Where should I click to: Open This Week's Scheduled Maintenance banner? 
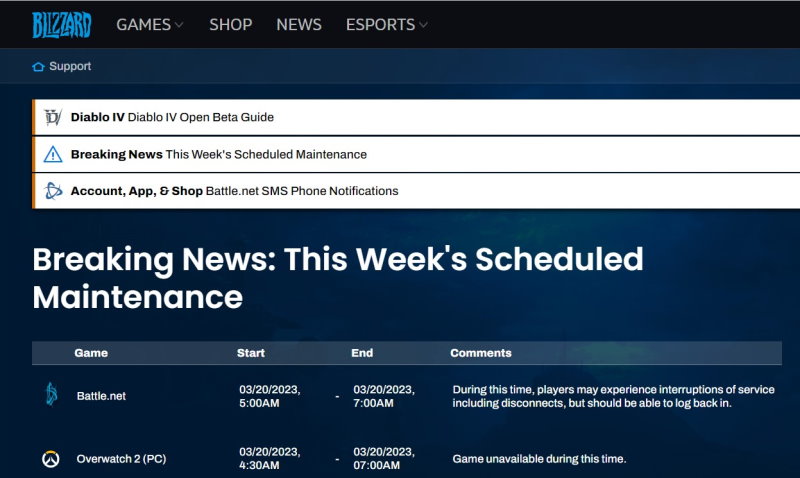click(x=265, y=154)
